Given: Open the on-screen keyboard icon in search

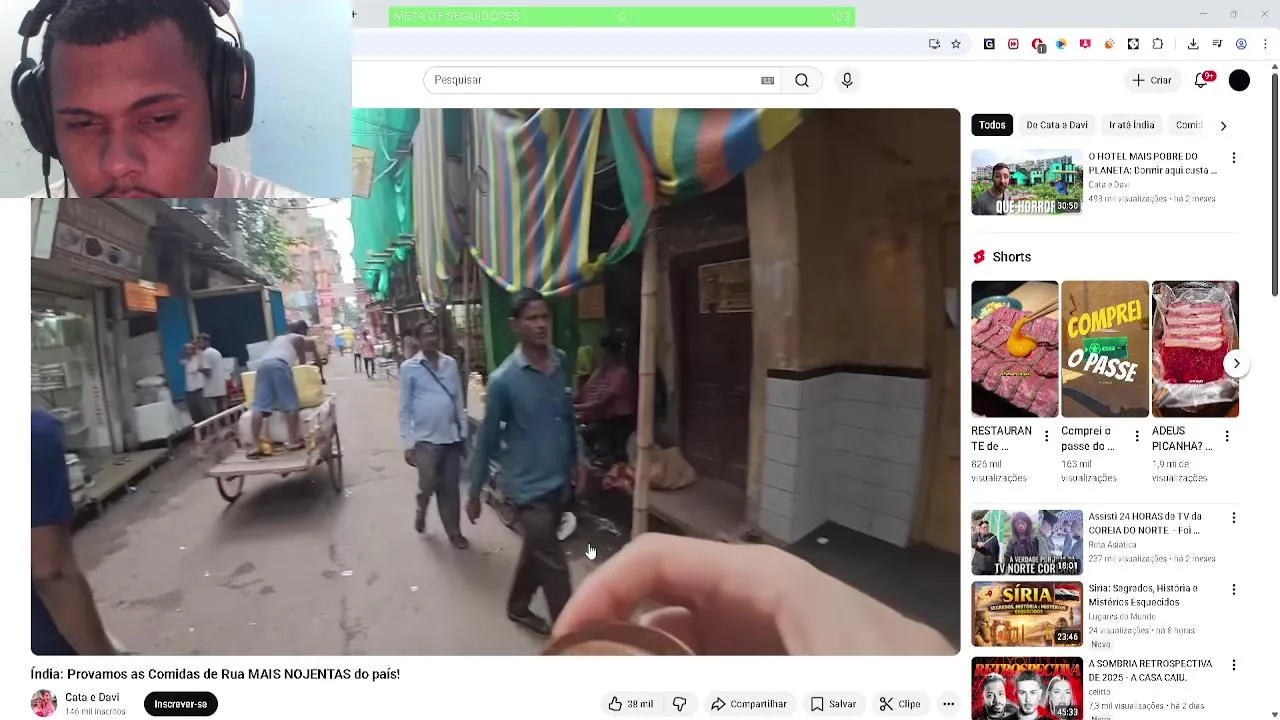Looking at the screenshot, I should pos(767,81).
